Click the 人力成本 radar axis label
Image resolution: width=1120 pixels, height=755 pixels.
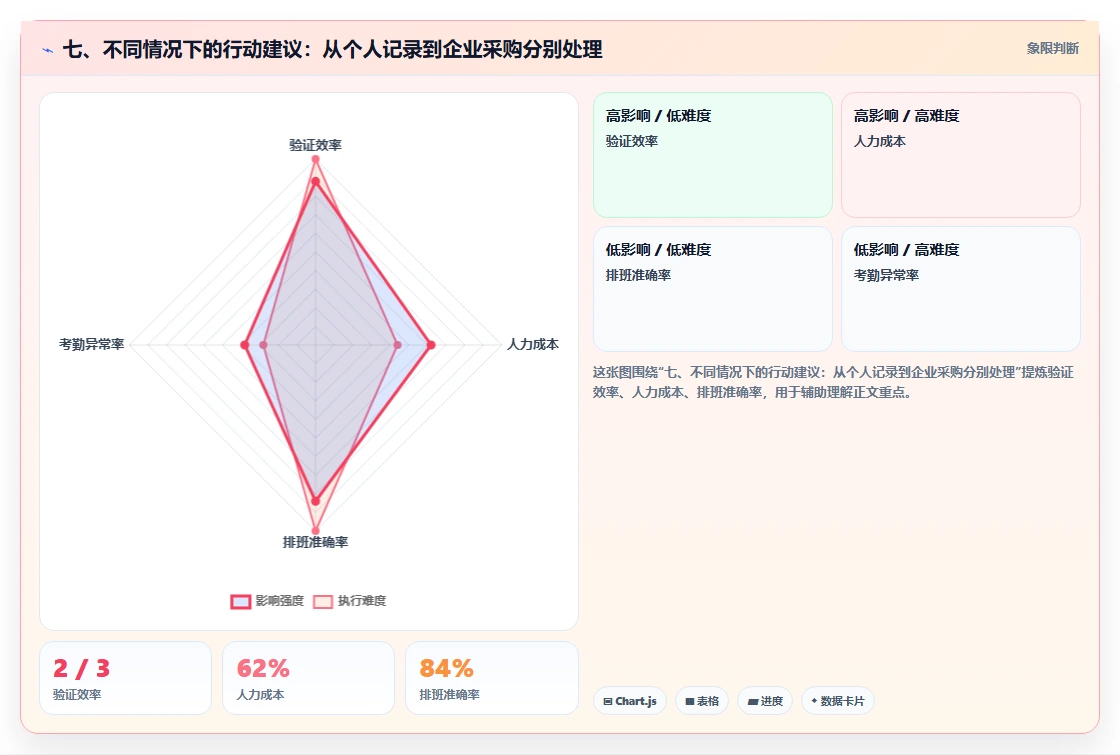click(533, 344)
